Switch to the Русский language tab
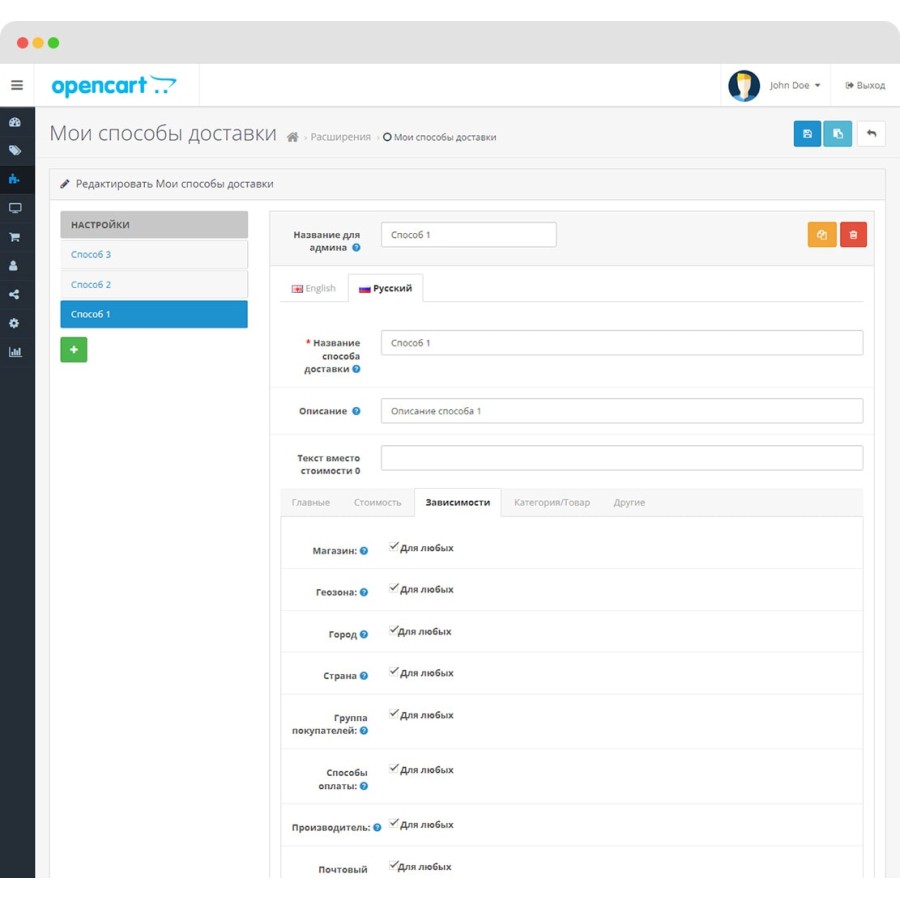Viewport: 900px width, 900px height. tap(386, 288)
